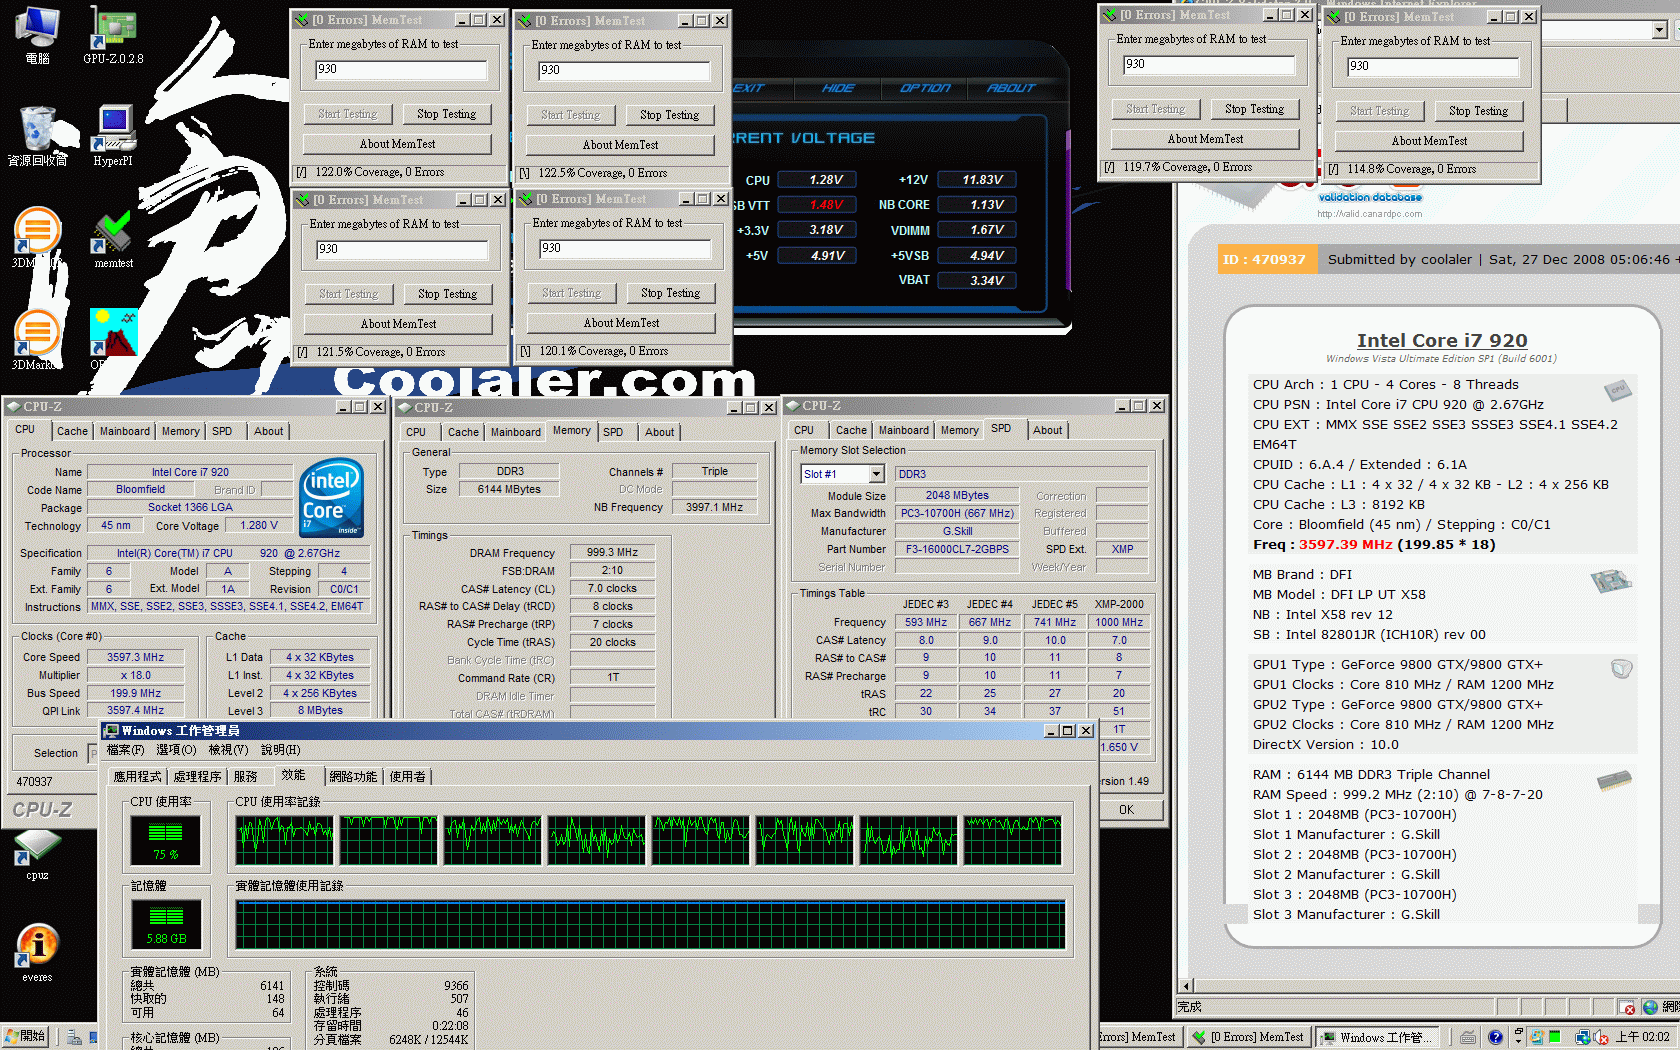Image resolution: width=1680 pixels, height=1050 pixels.
Task: Stop Testing in the 120.1% Coverage MemTest window
Action: 670,293
